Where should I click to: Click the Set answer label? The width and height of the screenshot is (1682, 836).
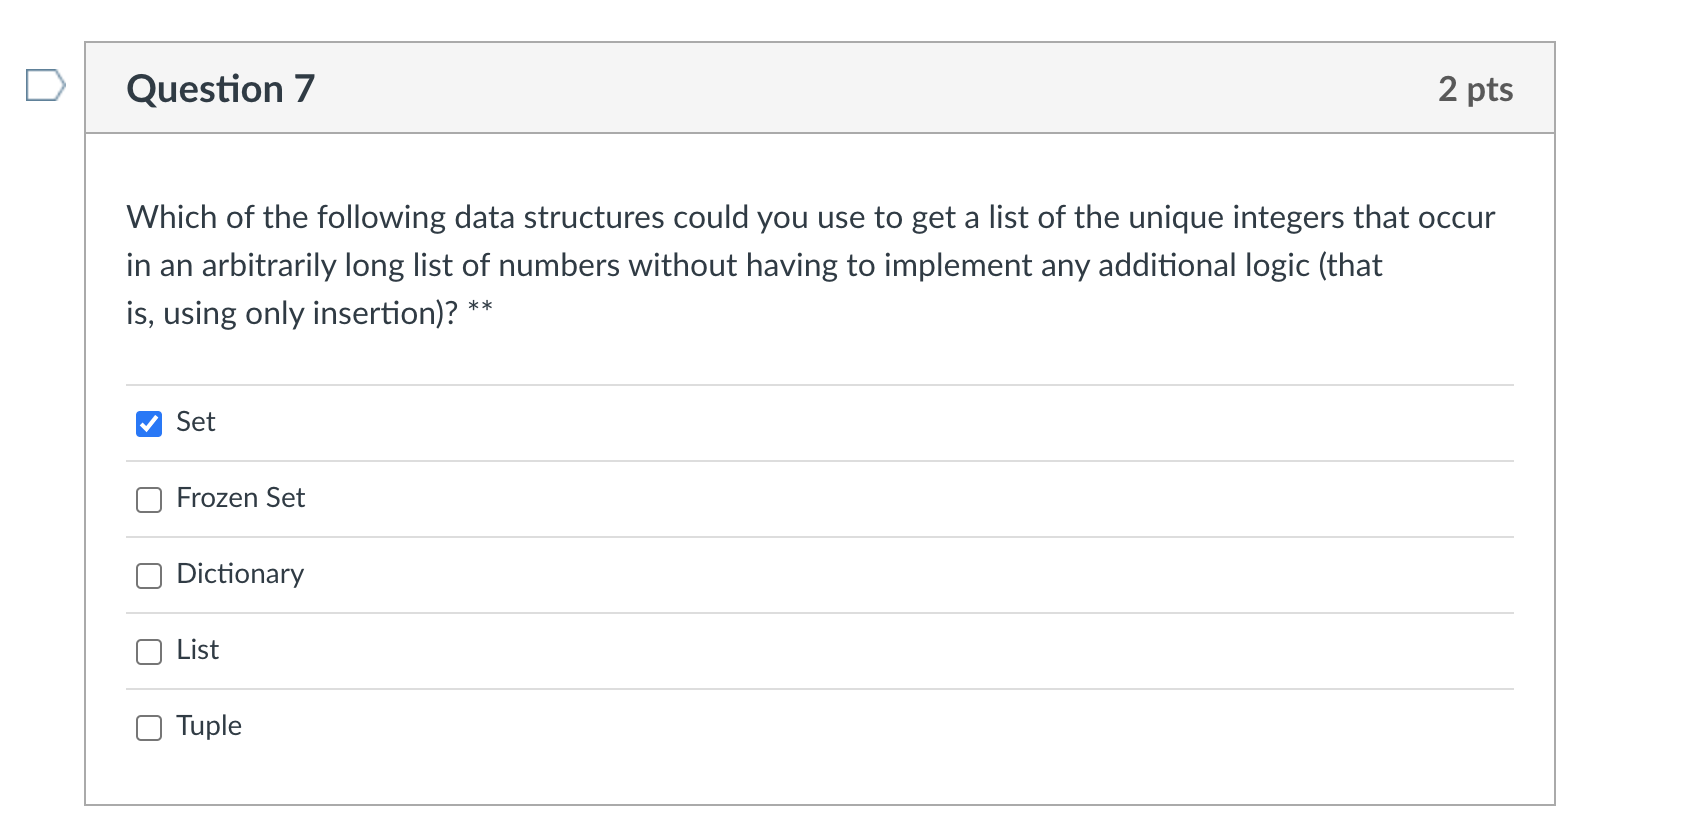pyautogui.click(x=196, y=422)
